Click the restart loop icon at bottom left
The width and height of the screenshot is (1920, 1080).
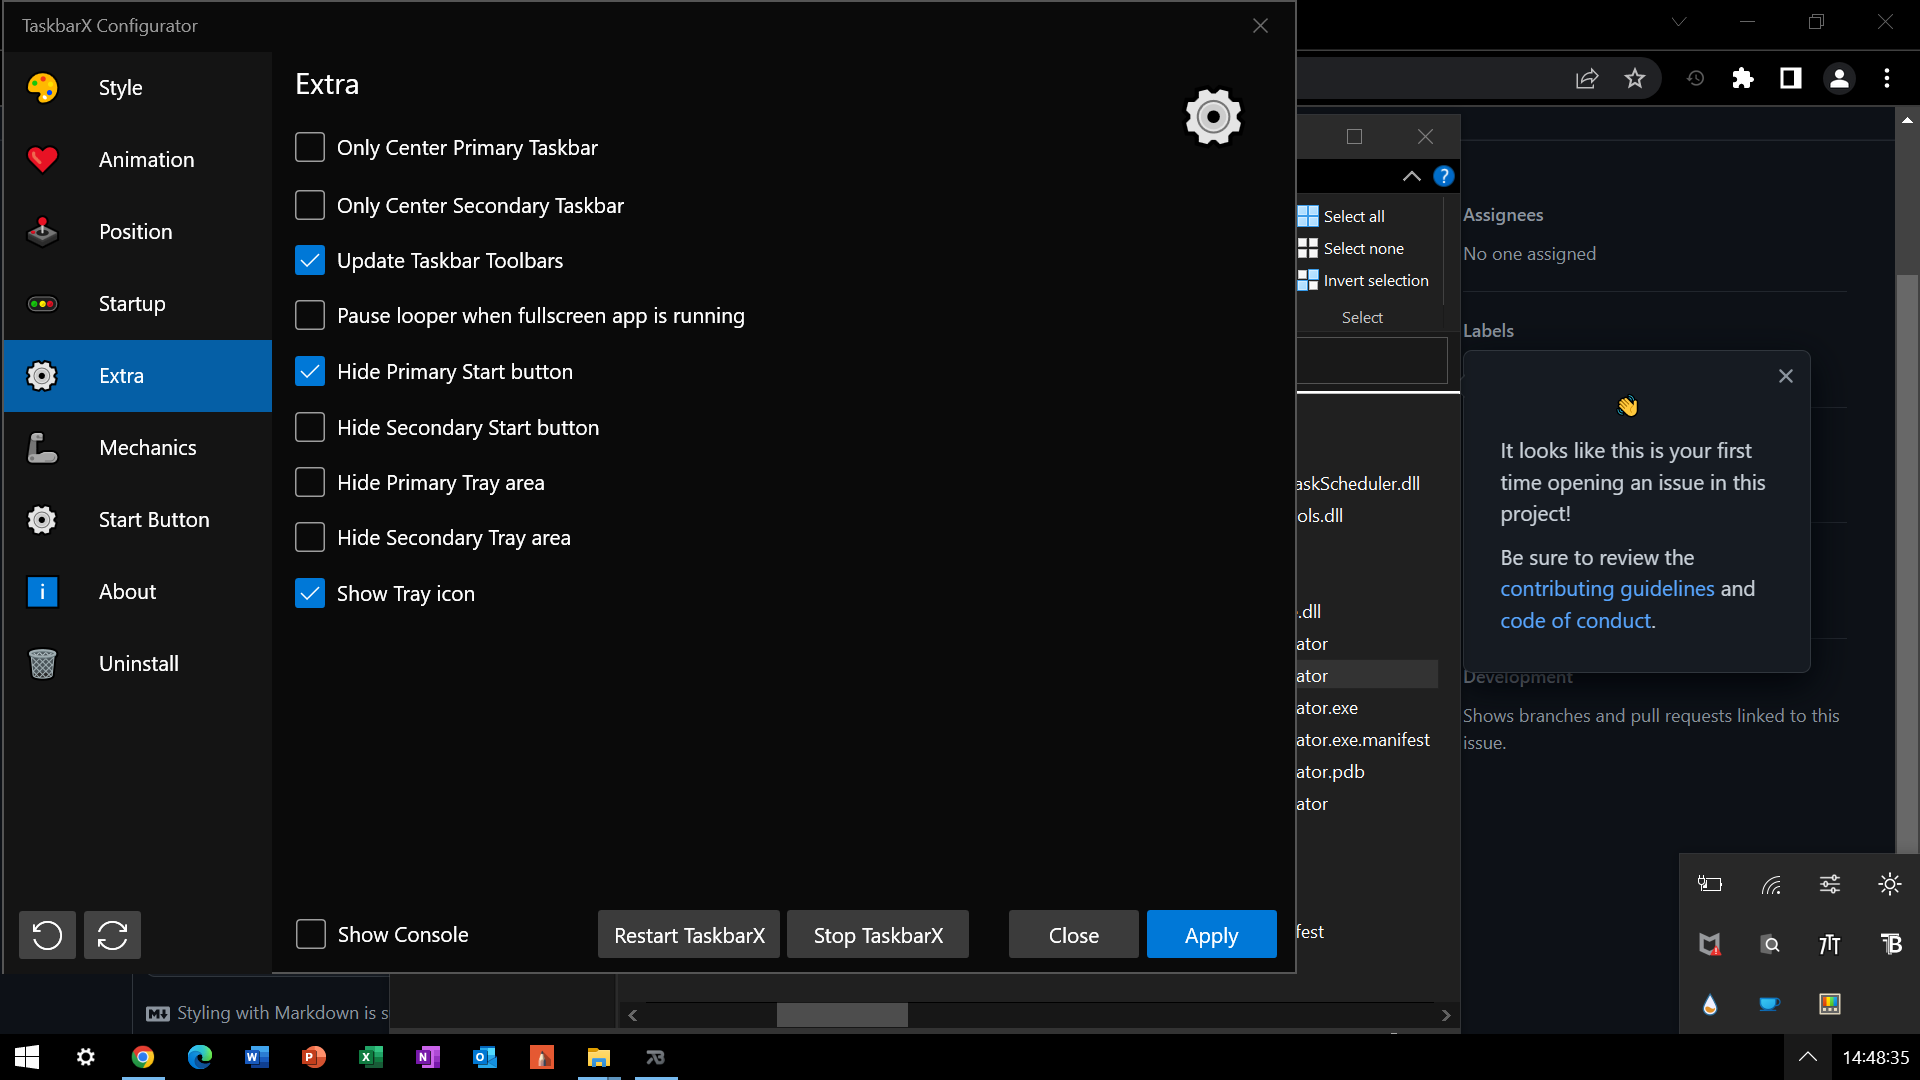pos(111,934)
